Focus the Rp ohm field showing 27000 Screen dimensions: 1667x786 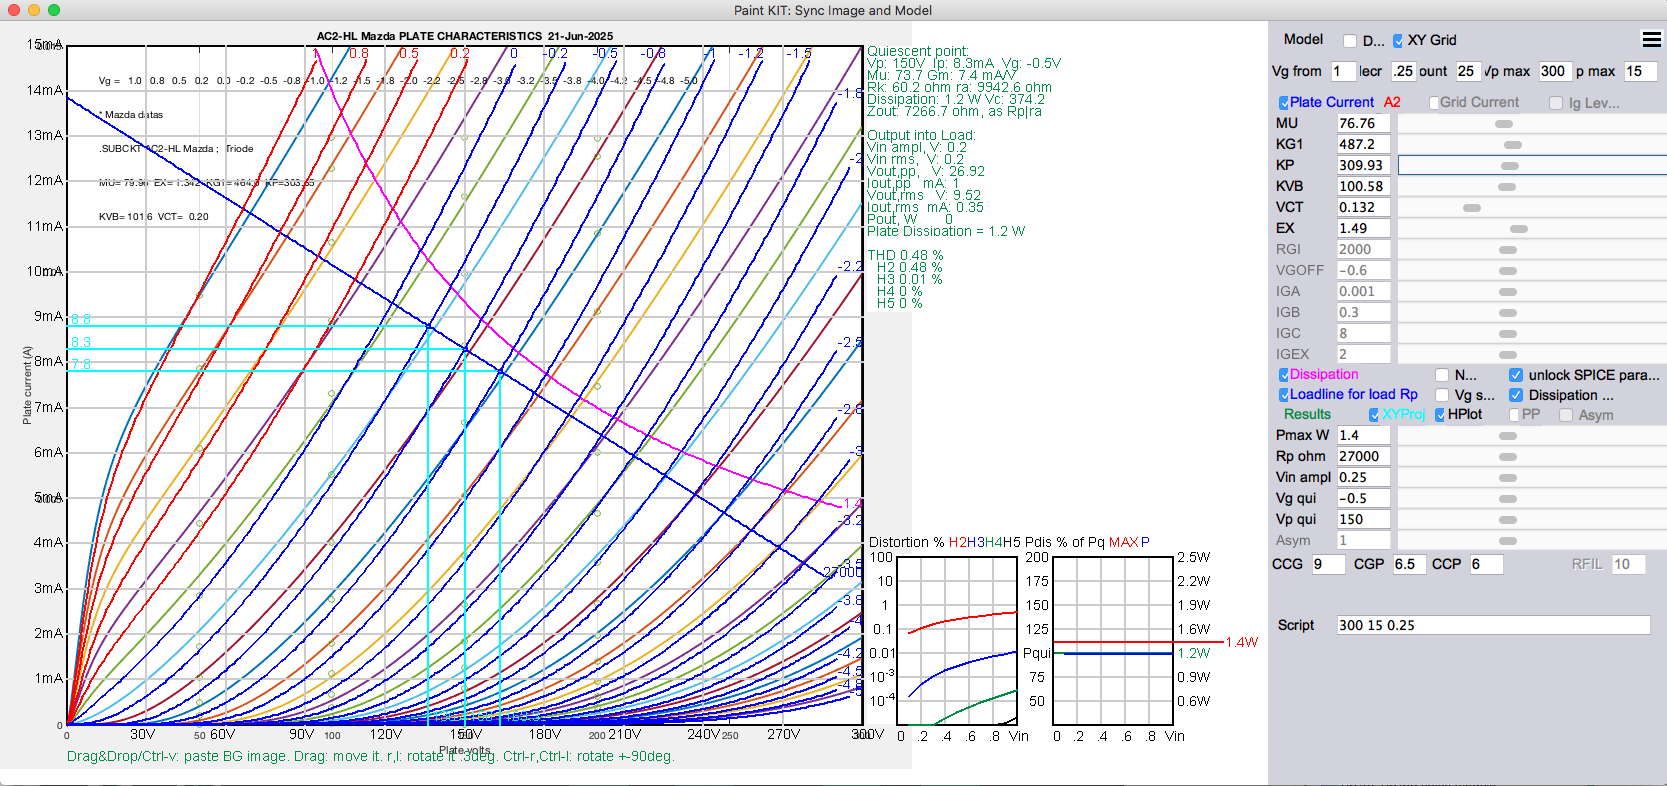[x=1363, y=457]
